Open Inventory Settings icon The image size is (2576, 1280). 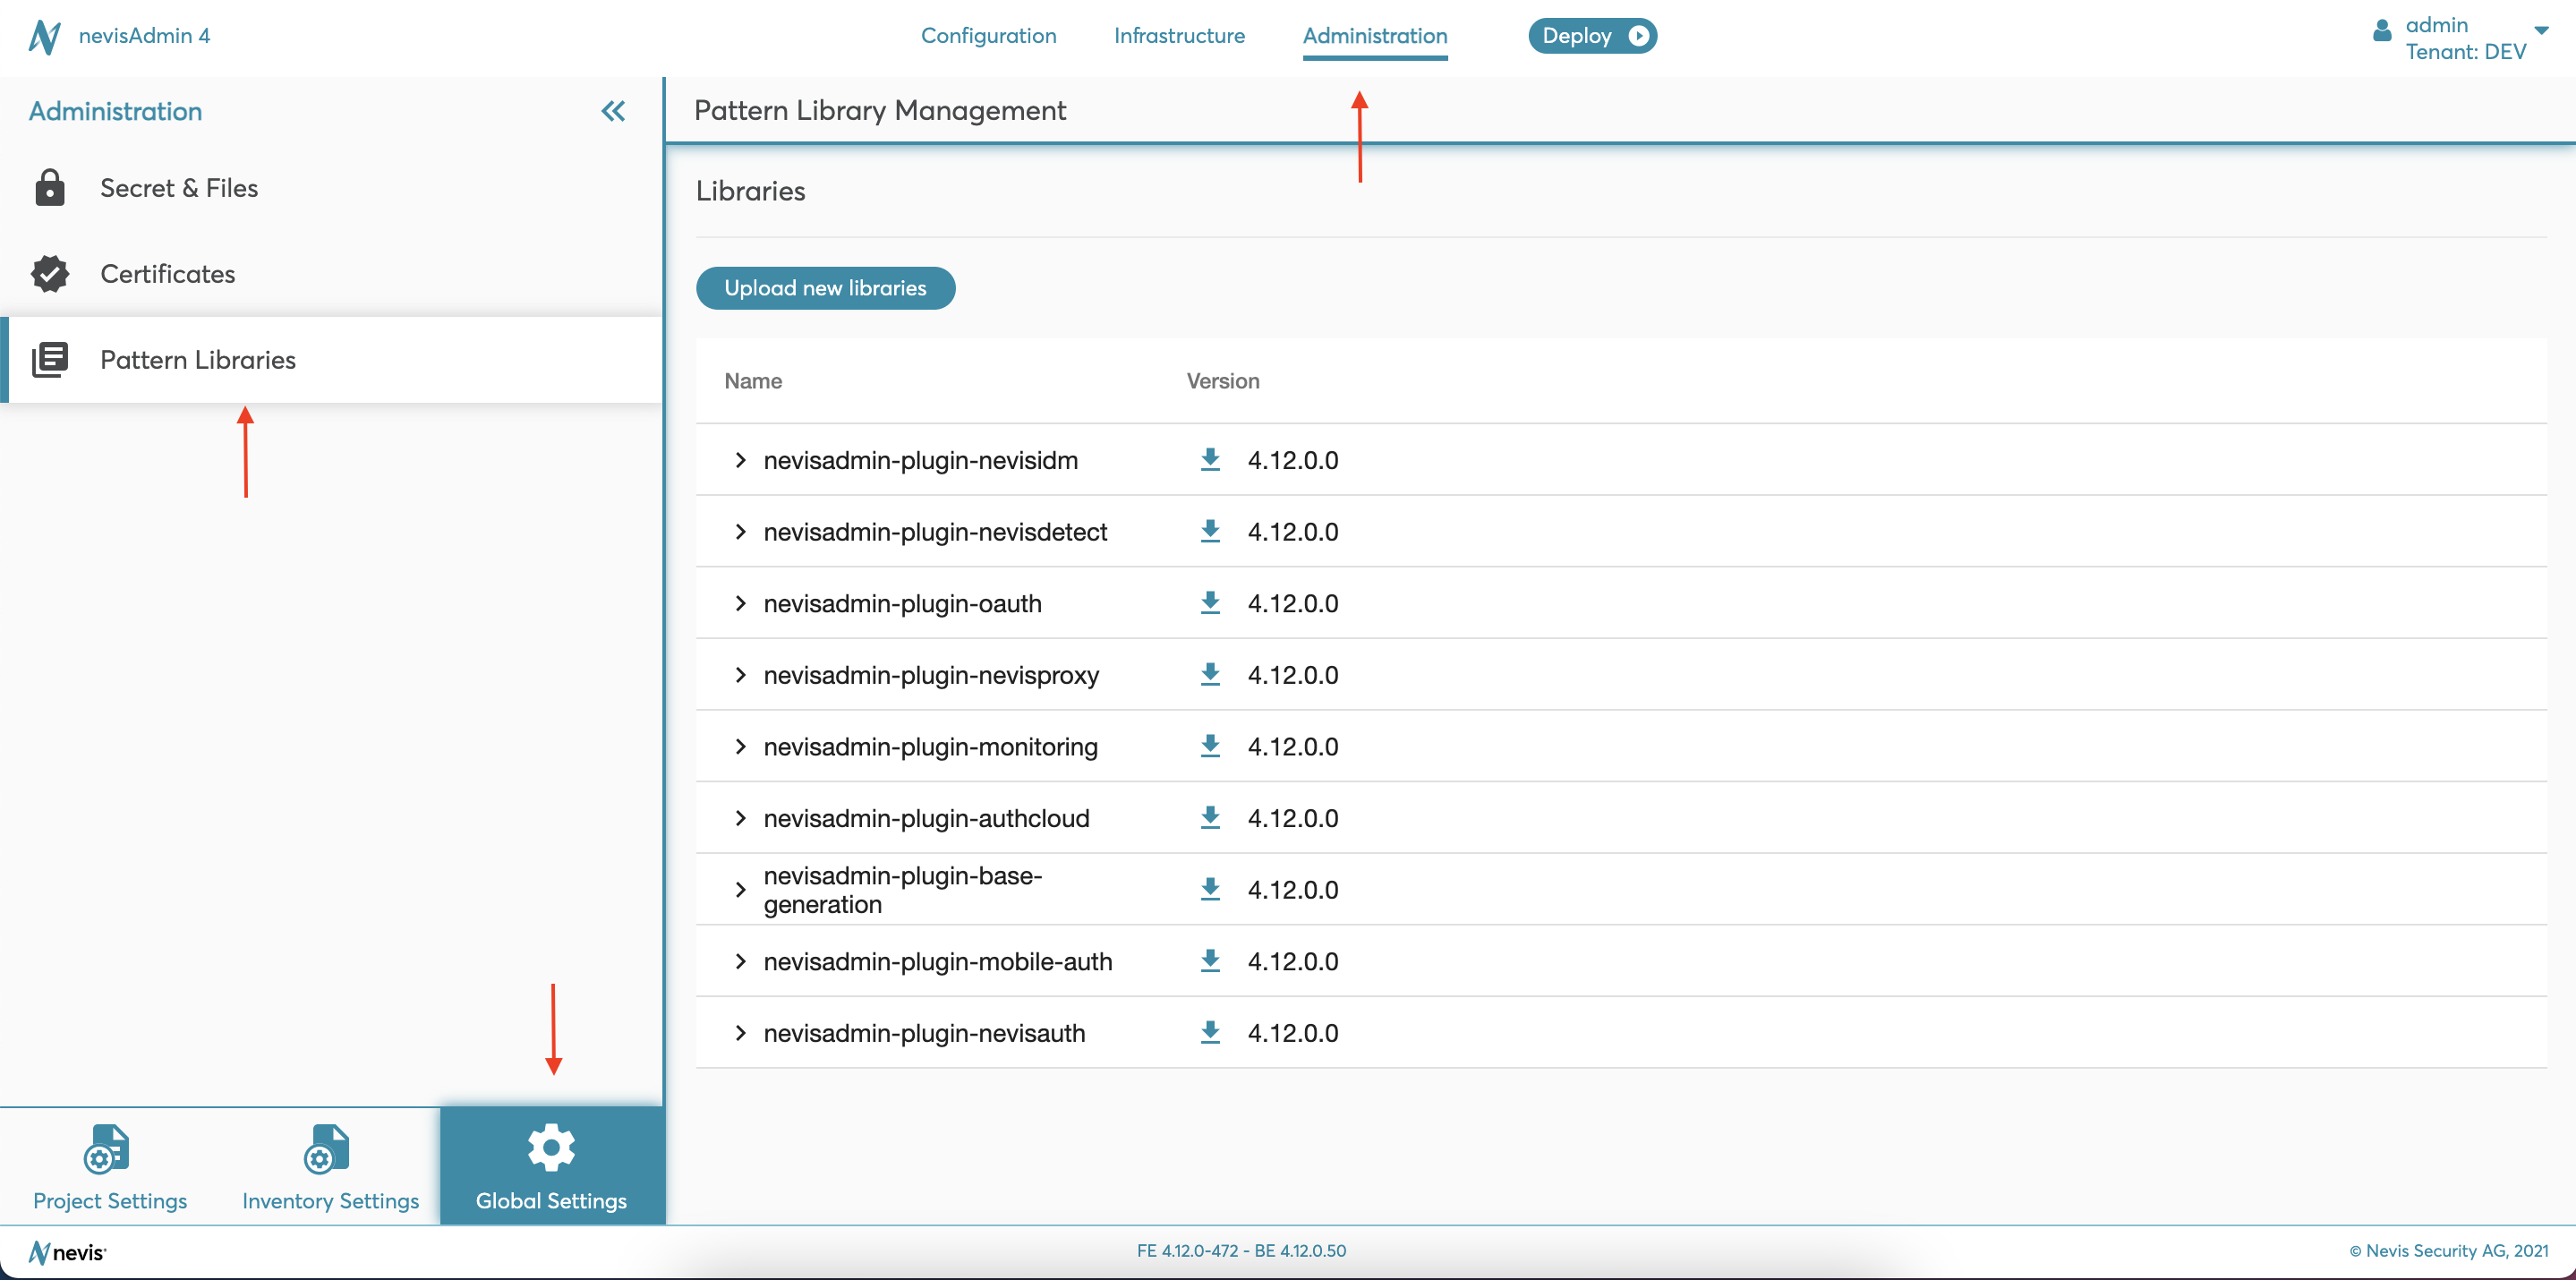tap(327, 1148)
